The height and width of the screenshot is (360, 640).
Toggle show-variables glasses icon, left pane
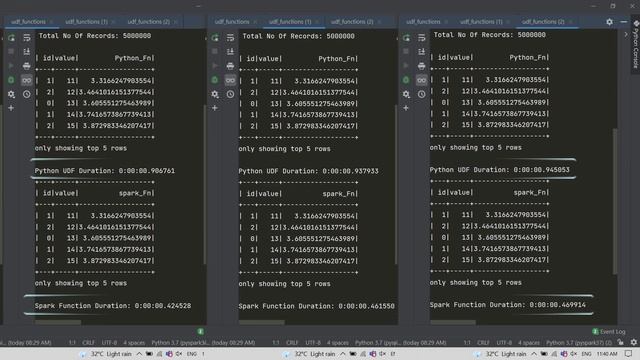(x=27, y=80)
